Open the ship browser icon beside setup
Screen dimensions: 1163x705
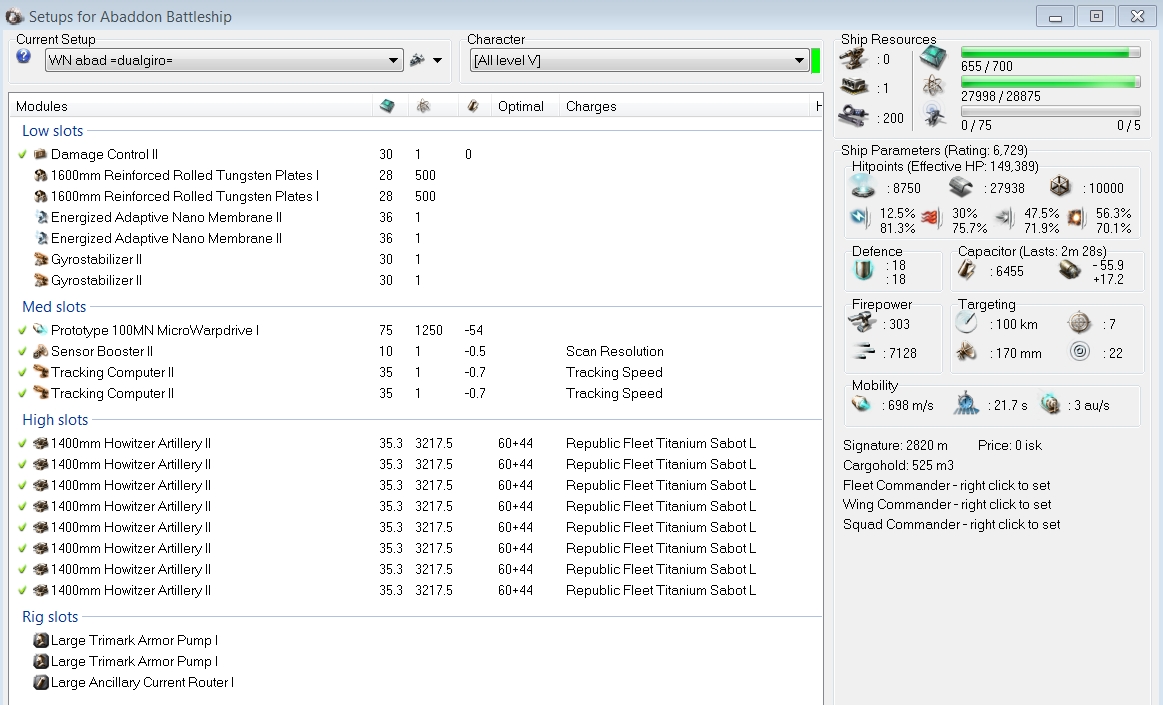point(418,60)
